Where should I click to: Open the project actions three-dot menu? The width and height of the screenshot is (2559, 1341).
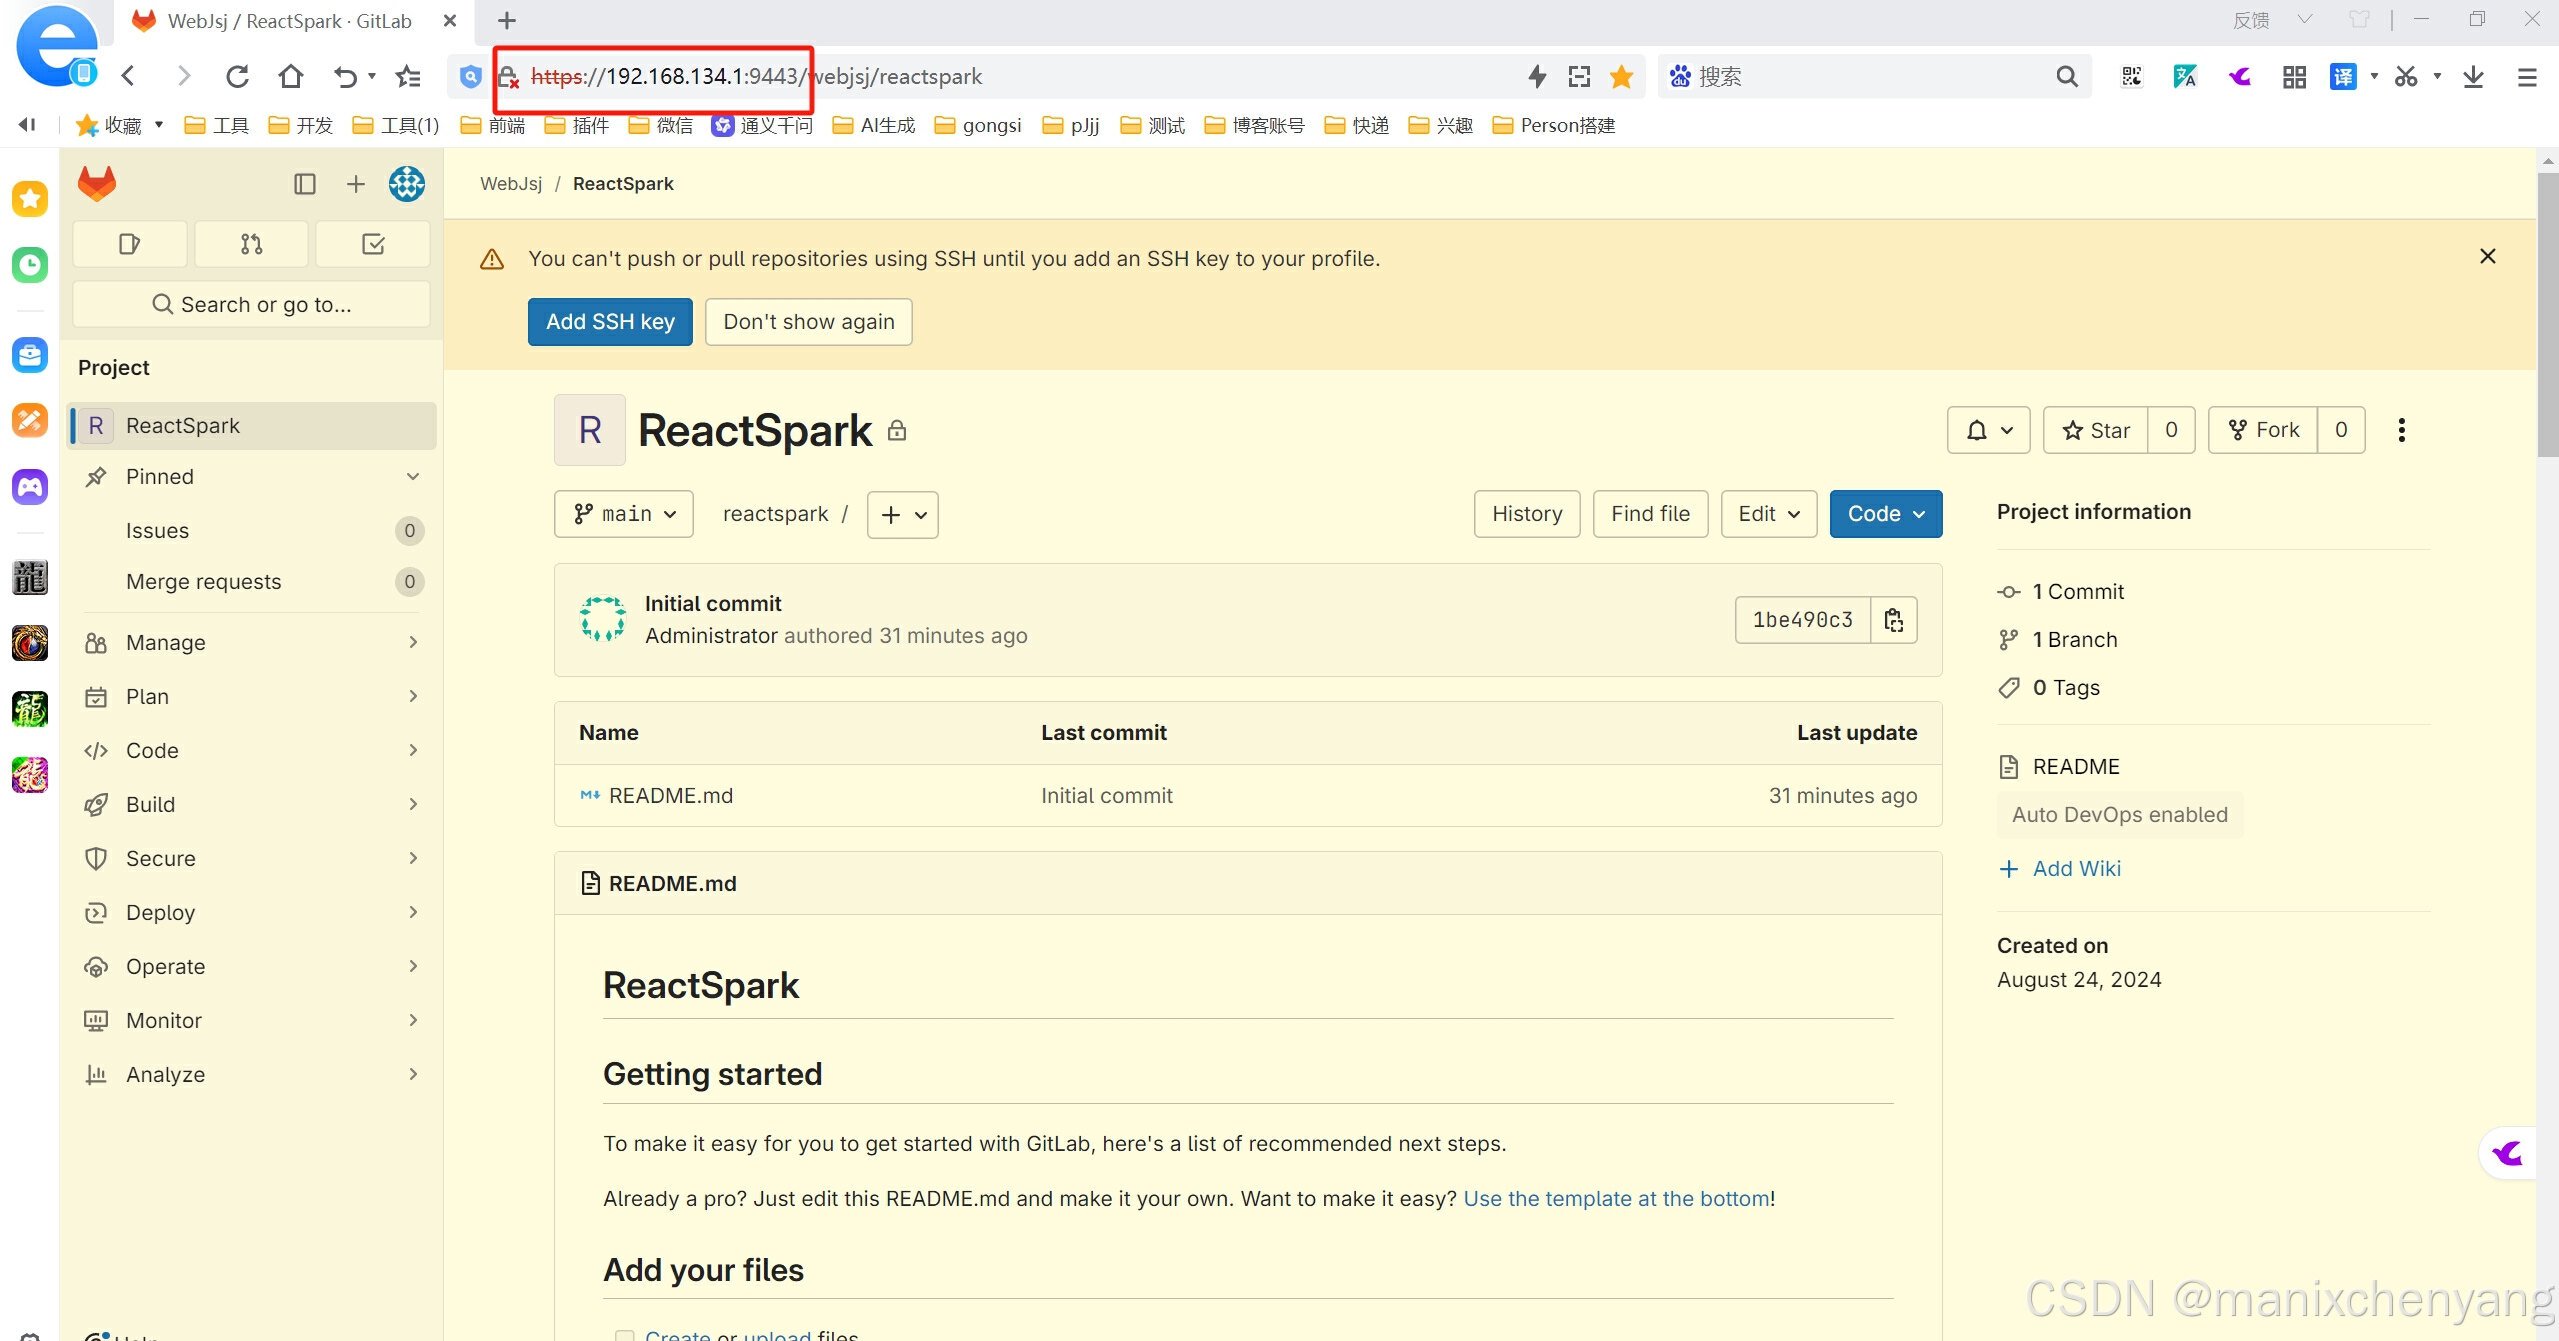(2401, 430)
